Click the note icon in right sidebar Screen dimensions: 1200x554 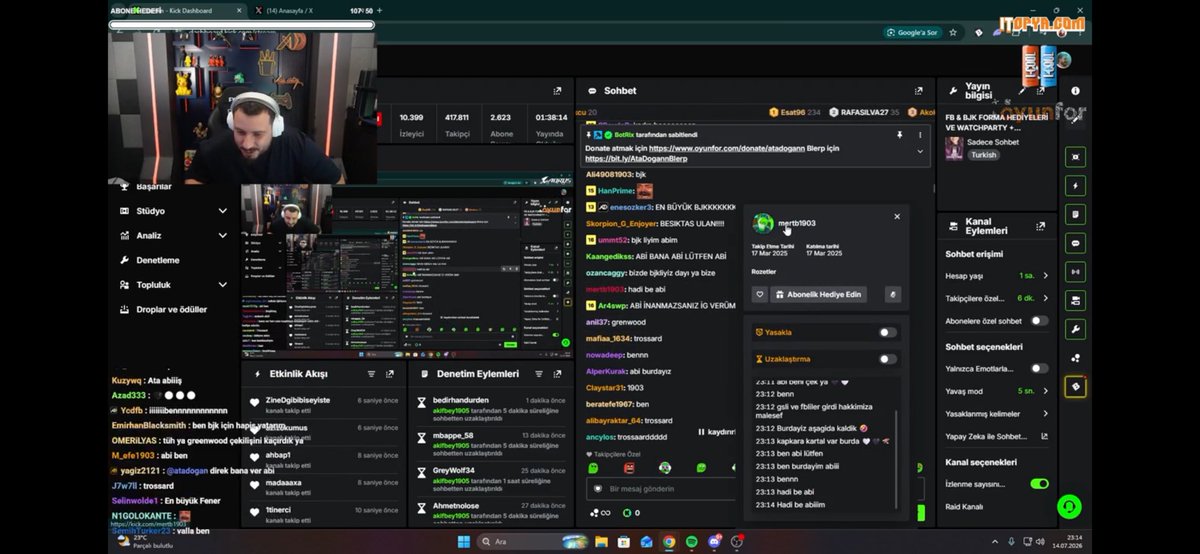point(1075,214)
